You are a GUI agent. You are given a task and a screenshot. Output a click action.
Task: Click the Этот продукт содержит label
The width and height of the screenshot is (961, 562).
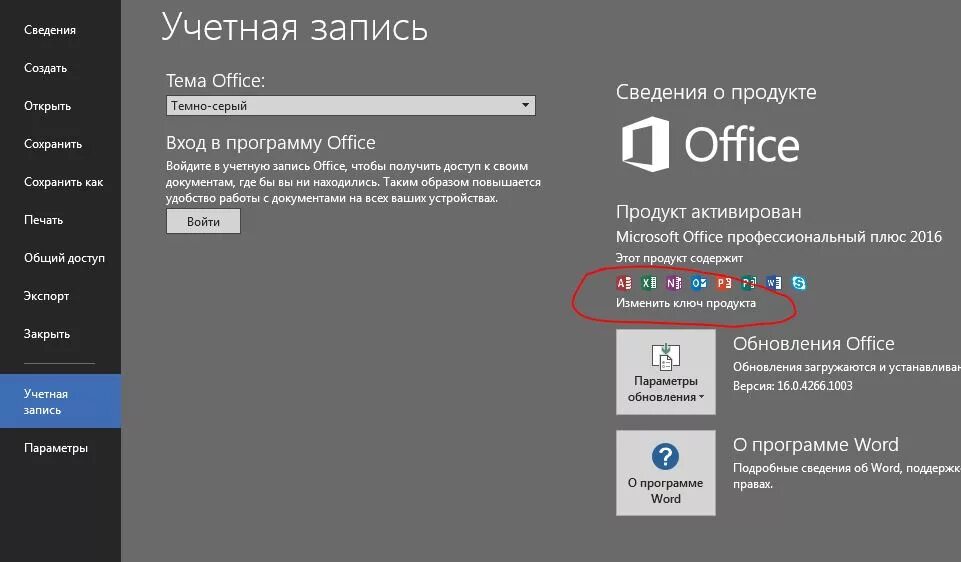[x=679, y=258]
